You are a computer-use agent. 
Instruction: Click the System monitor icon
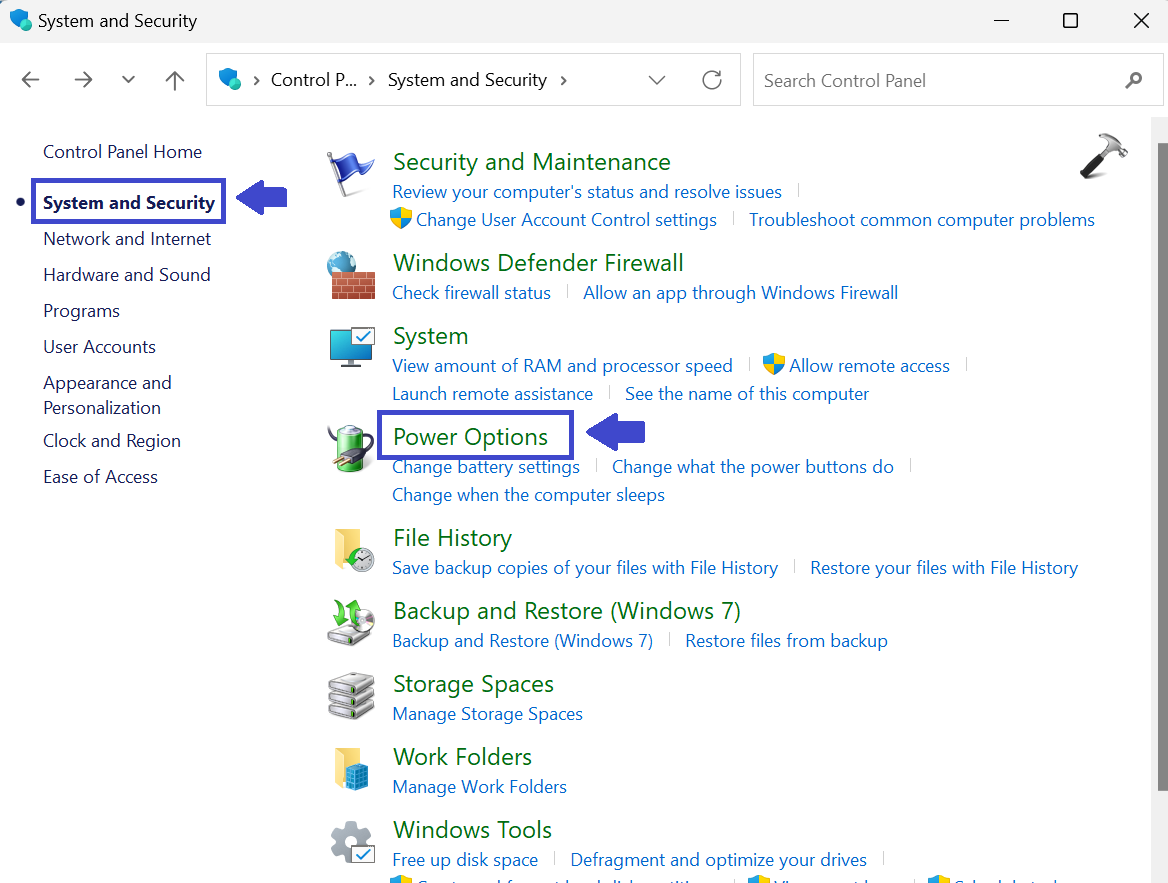click(351, 348)
